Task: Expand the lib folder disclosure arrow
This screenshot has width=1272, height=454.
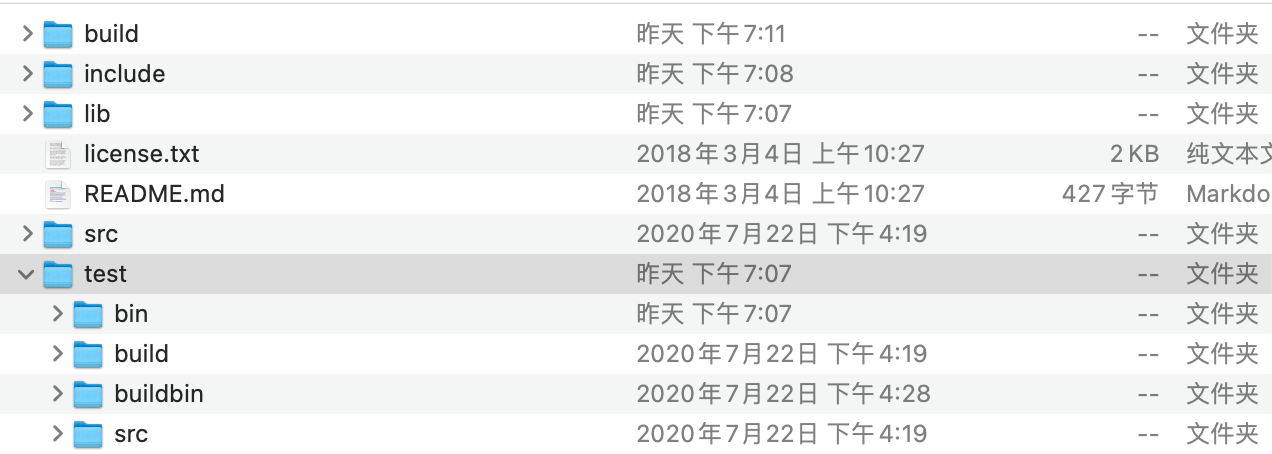Action: 27,114
